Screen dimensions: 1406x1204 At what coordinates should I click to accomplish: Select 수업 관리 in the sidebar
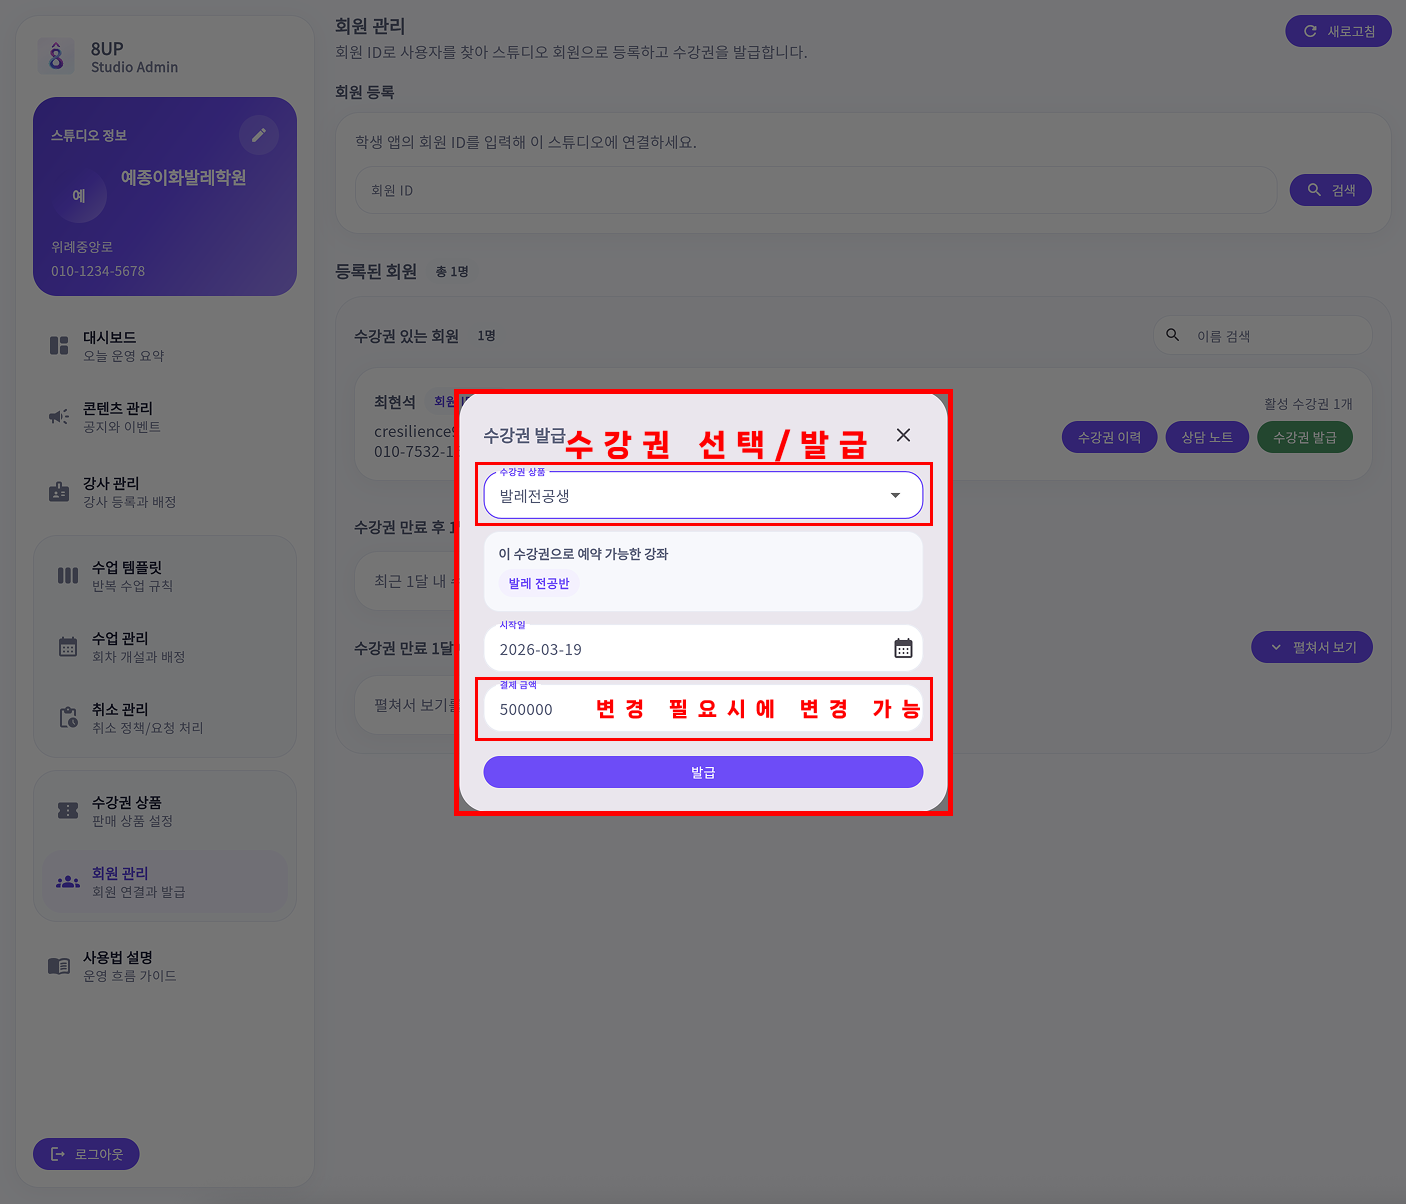(165, 647)
